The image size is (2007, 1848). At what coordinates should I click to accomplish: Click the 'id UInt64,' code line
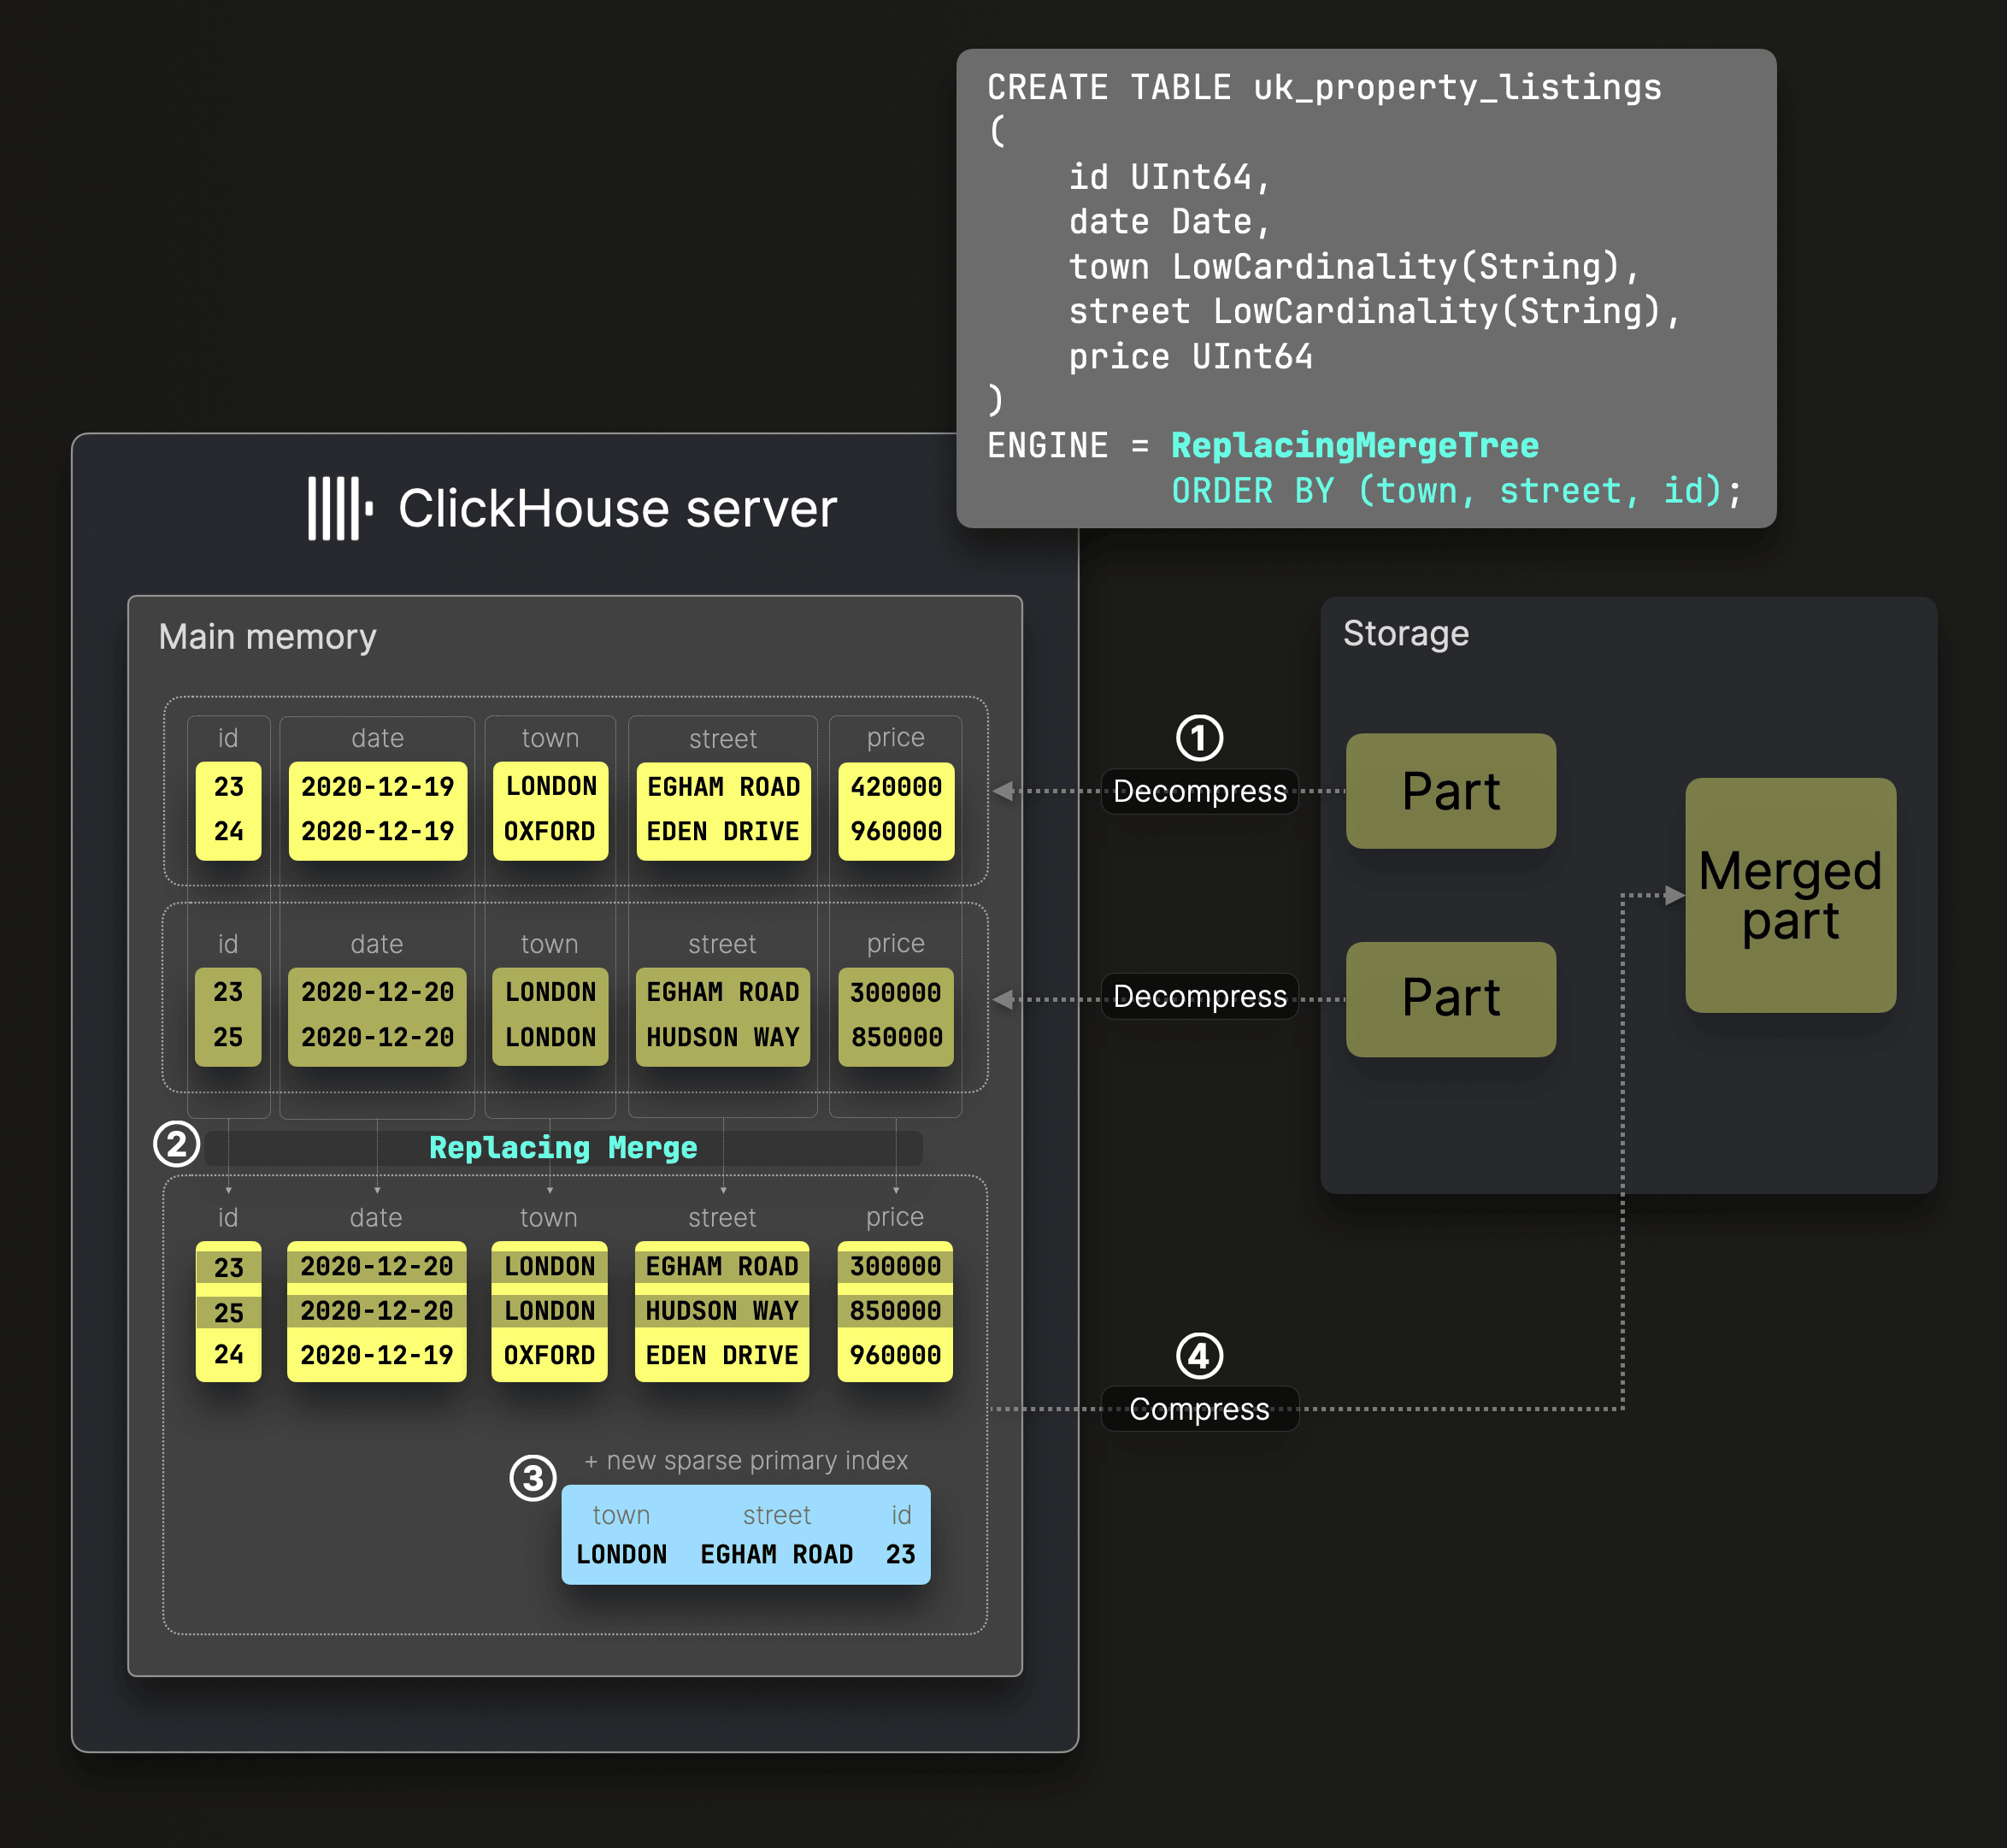coord(1169,177)
